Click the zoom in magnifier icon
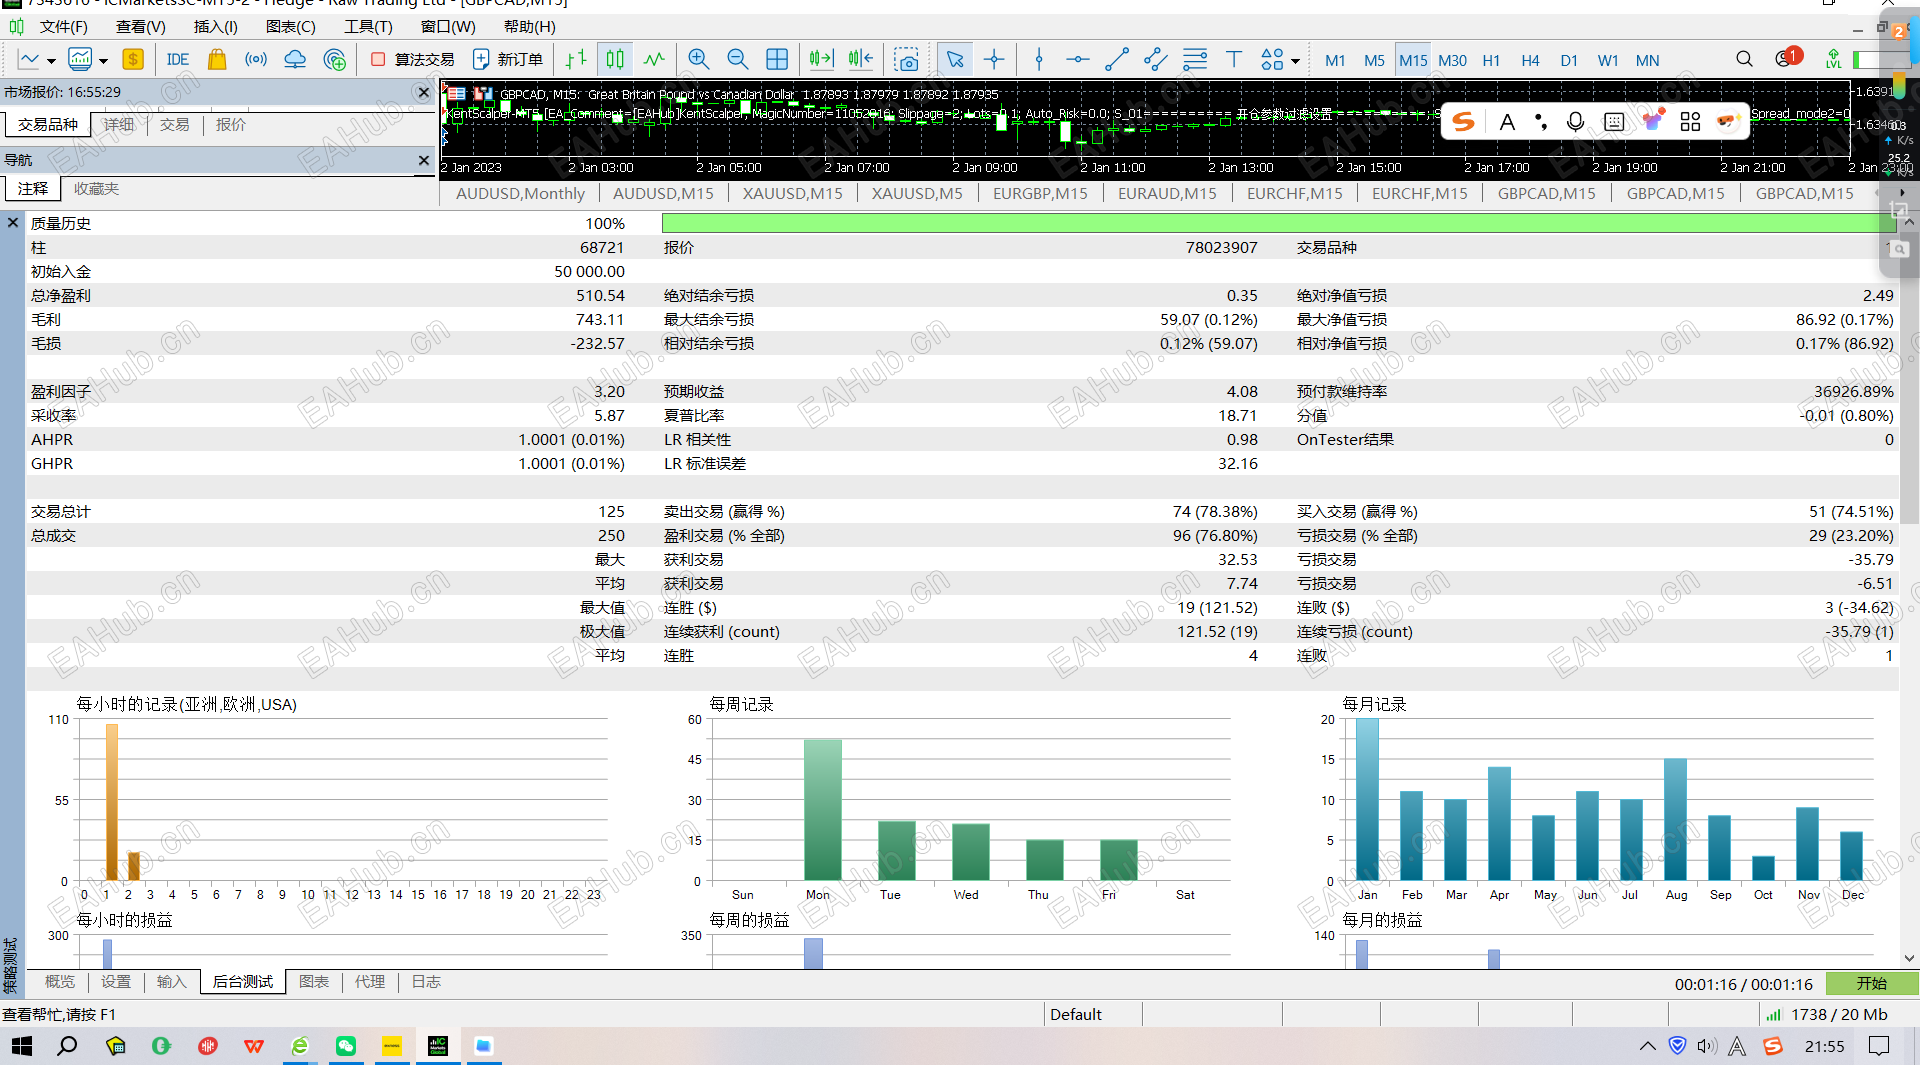The image size is (1920, 1065). click(699, 60)
